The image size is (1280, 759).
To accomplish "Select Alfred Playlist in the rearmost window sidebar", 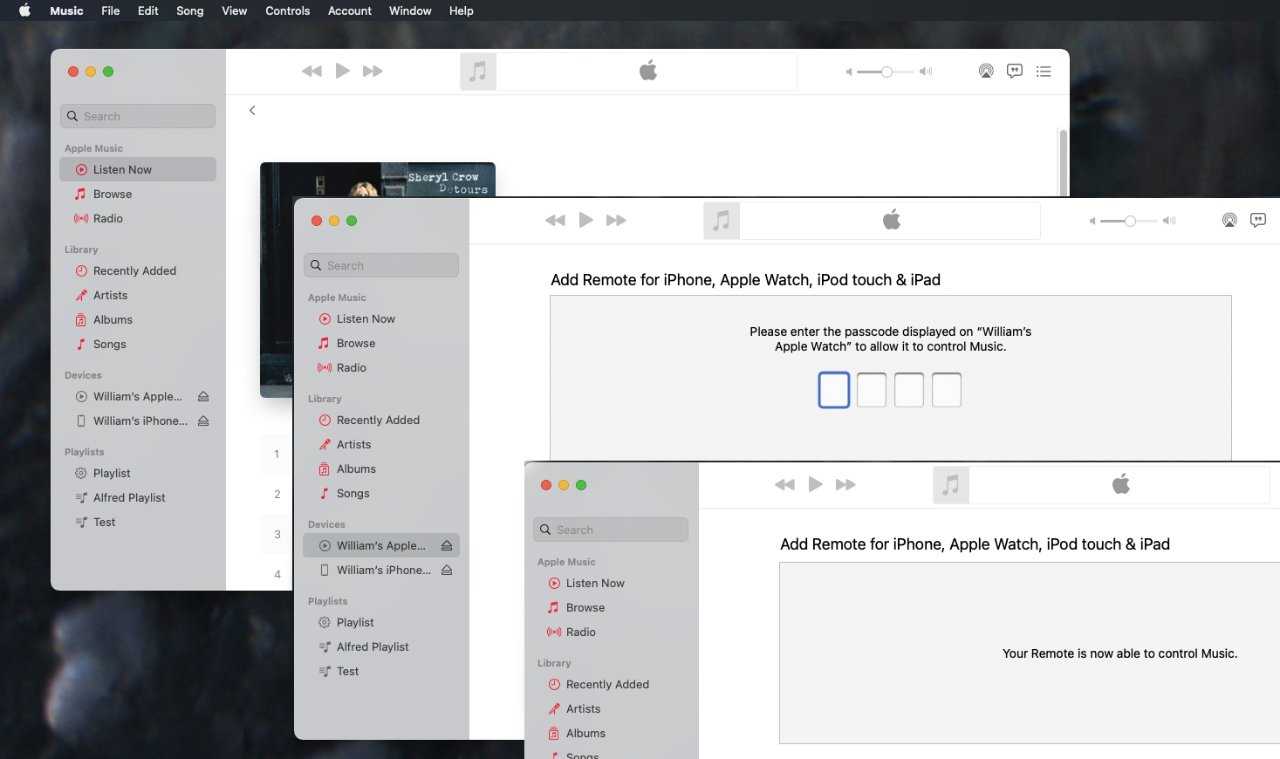I will pyautogui.click(x=129, y=498).
